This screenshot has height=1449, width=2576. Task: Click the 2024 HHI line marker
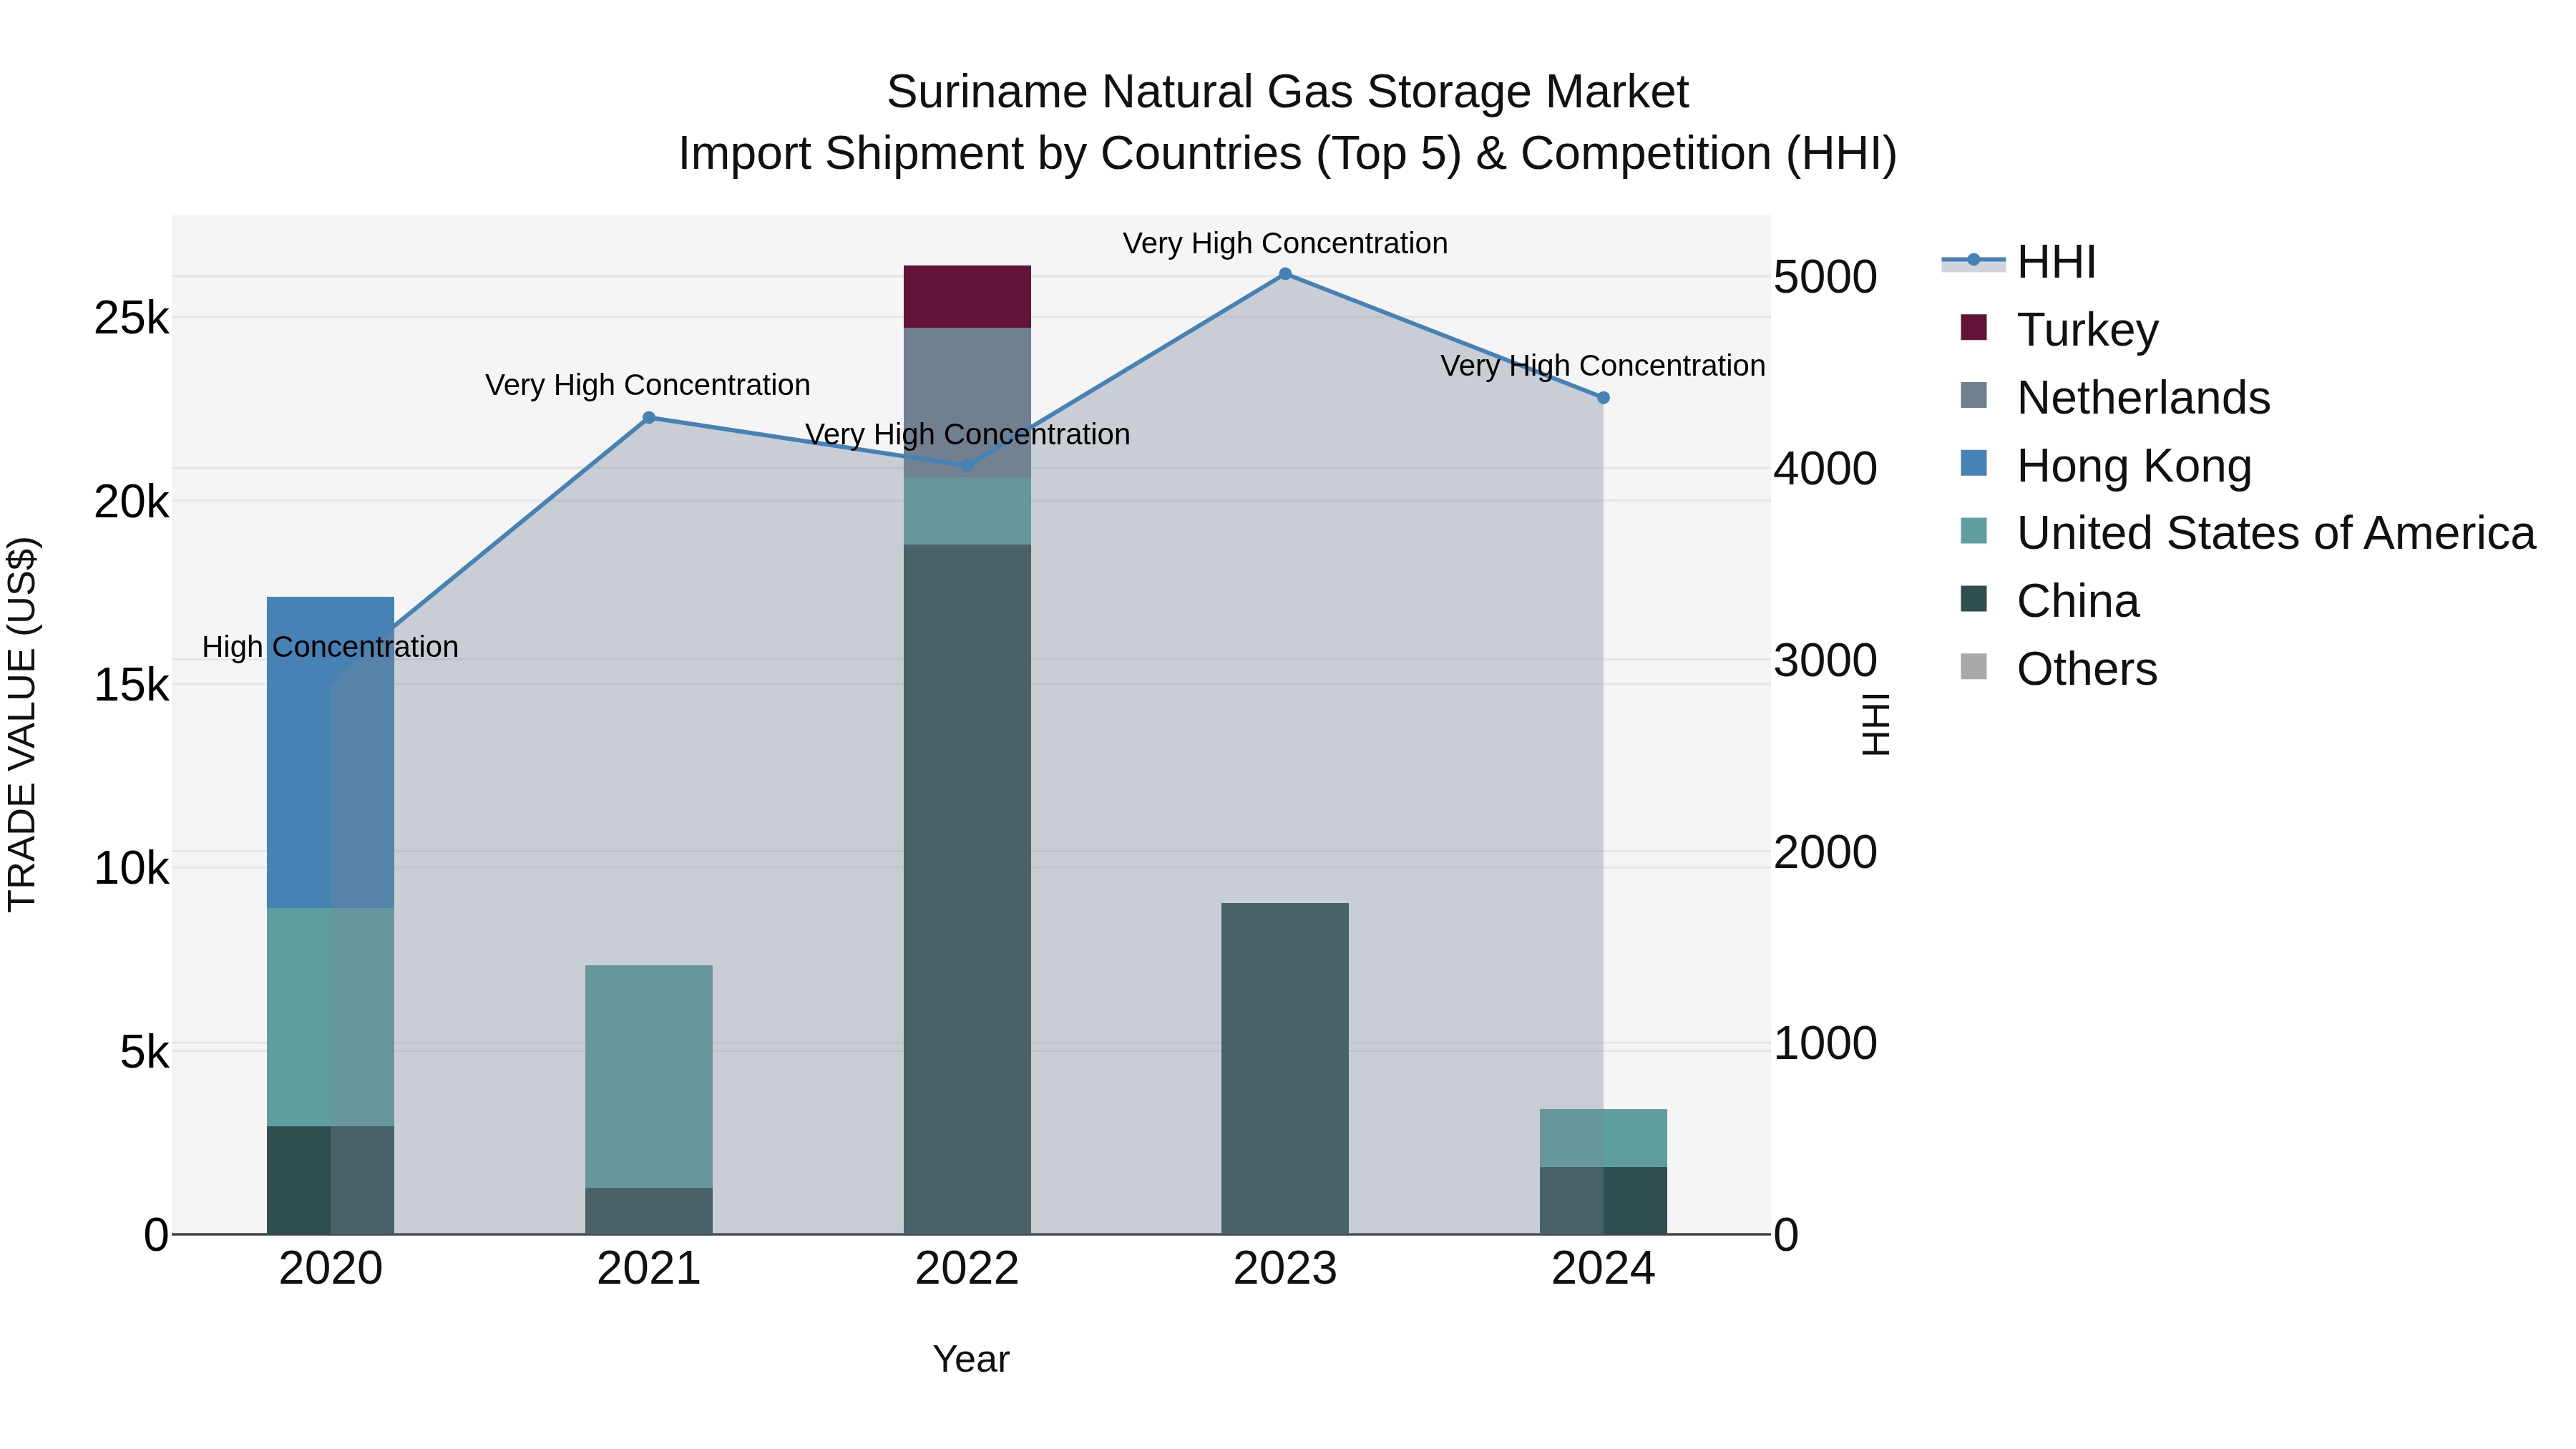pos(1603,398)
